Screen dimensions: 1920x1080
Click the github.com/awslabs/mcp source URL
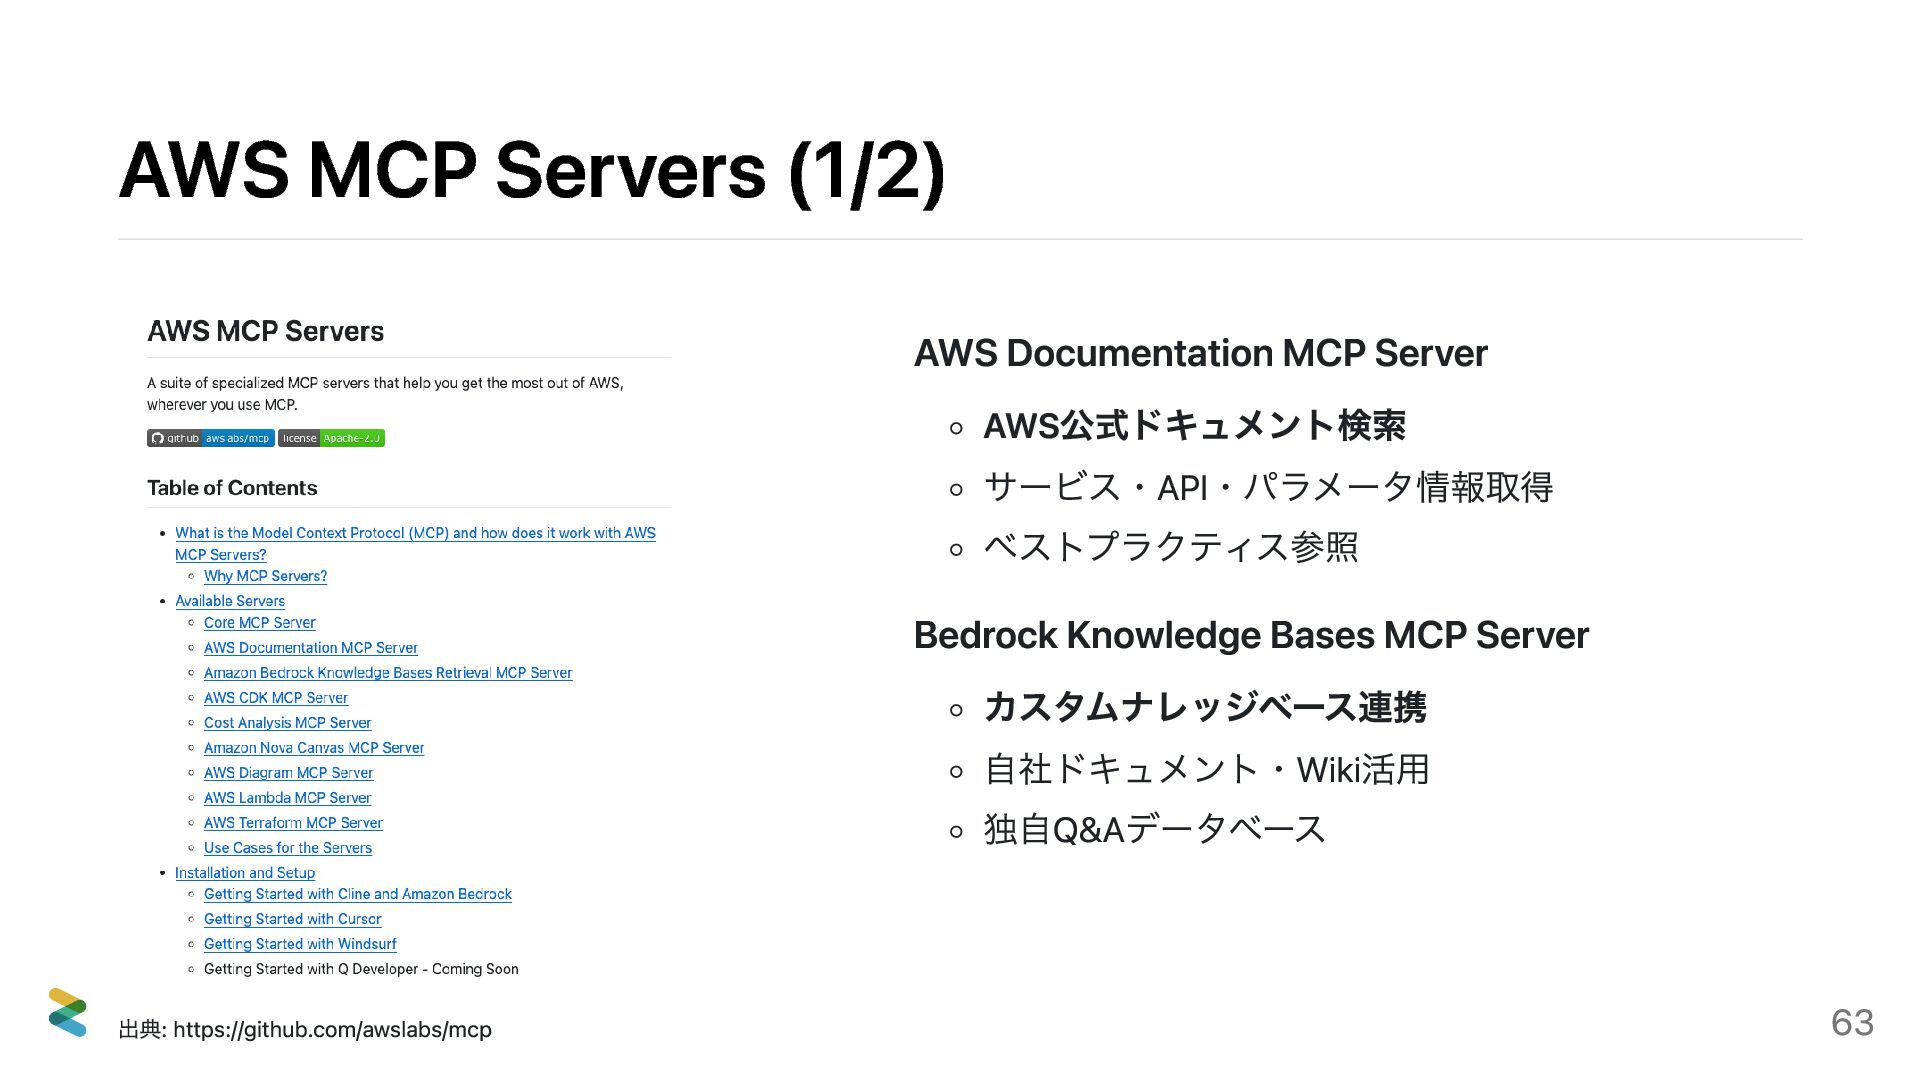tap(332, 1030)
